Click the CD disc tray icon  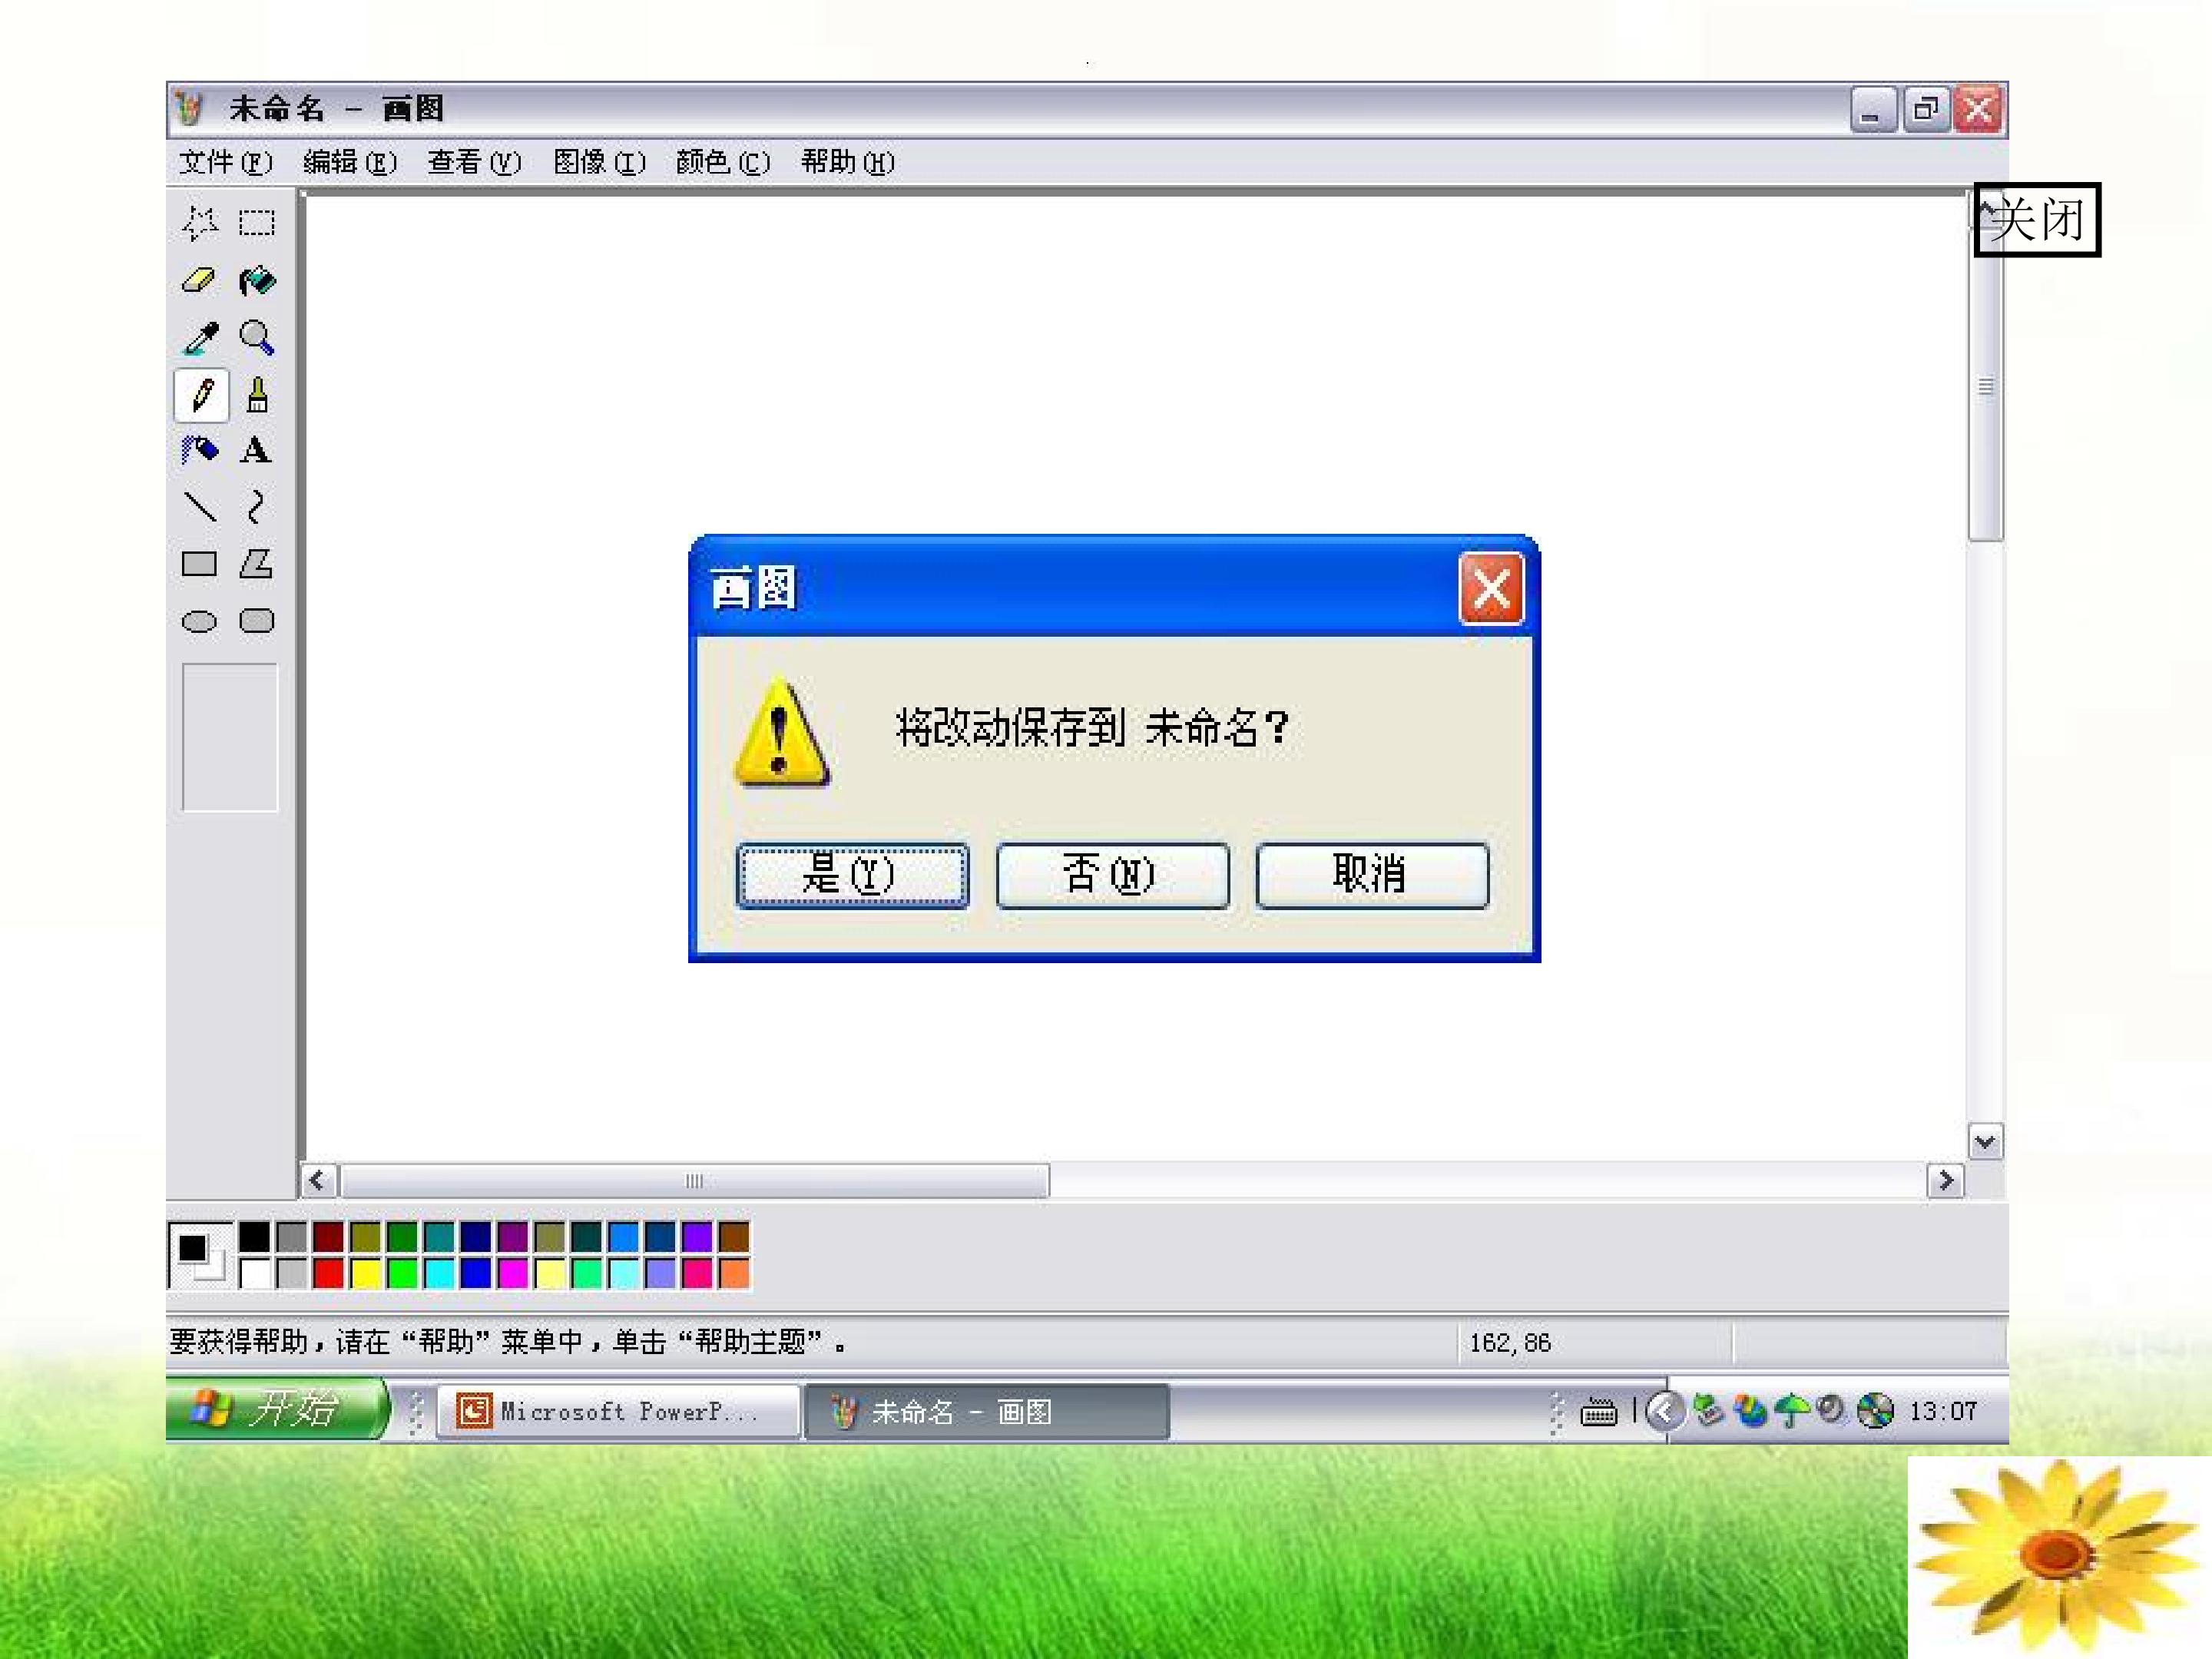tap(1875, 1411)
